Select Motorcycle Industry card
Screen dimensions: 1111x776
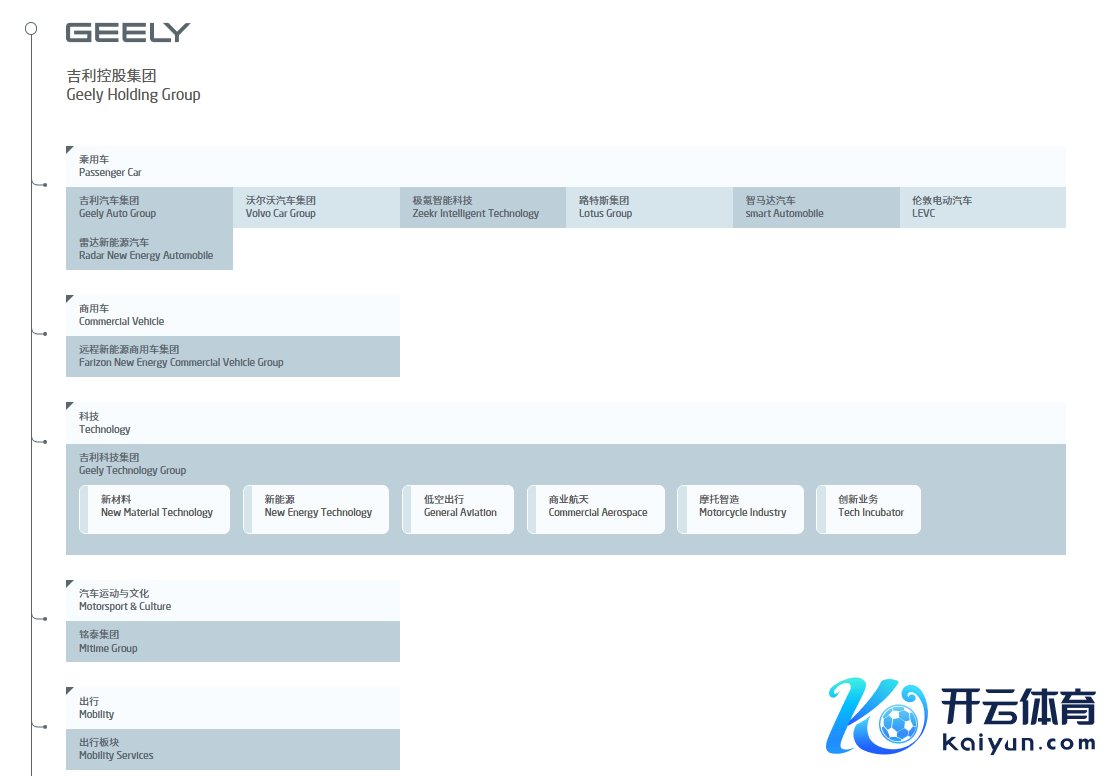[740, 510]
